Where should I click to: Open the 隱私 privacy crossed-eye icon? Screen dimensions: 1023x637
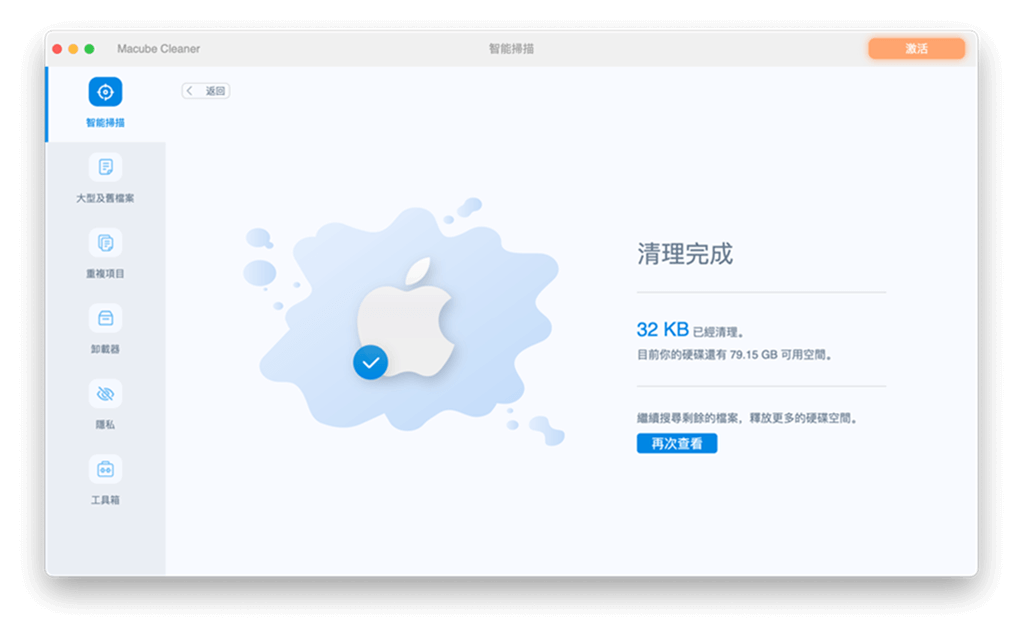105,394
